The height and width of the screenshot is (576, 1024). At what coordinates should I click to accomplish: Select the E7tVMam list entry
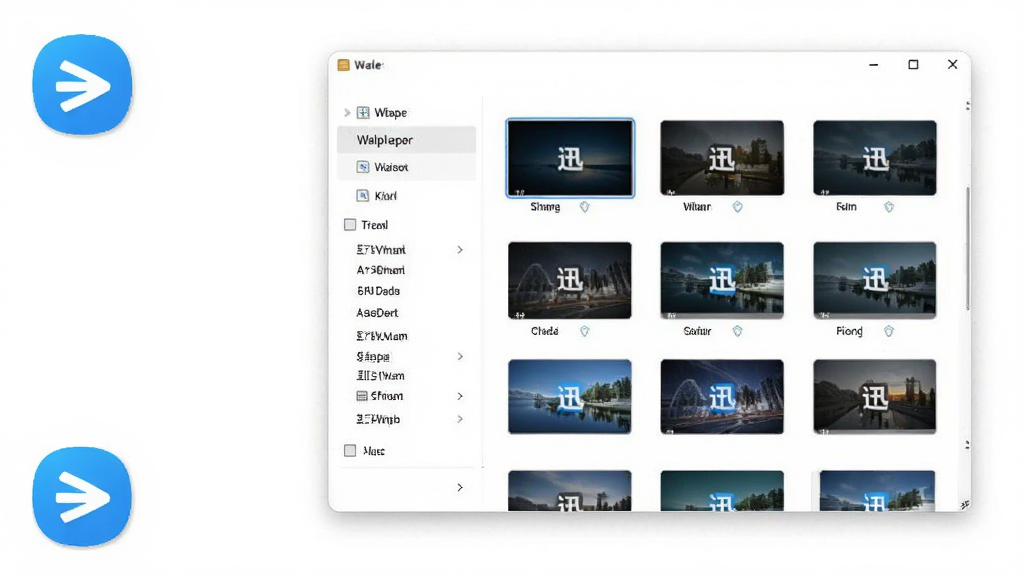pos(382,336)
